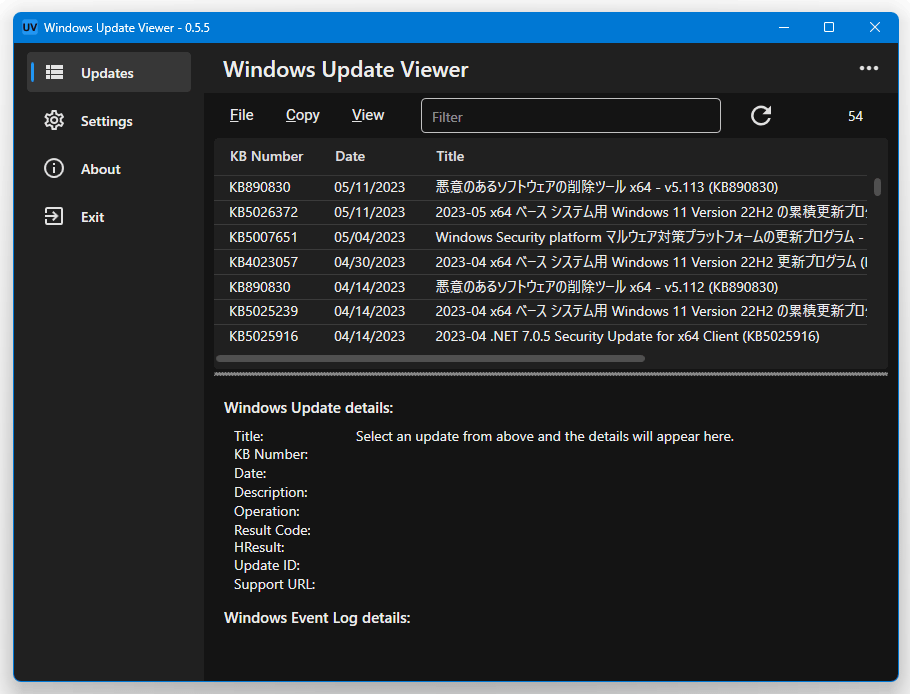Close the Windows Update Viewer window
Screen dimensions: 910x694
pyautogui.click(x=875, y=27)
